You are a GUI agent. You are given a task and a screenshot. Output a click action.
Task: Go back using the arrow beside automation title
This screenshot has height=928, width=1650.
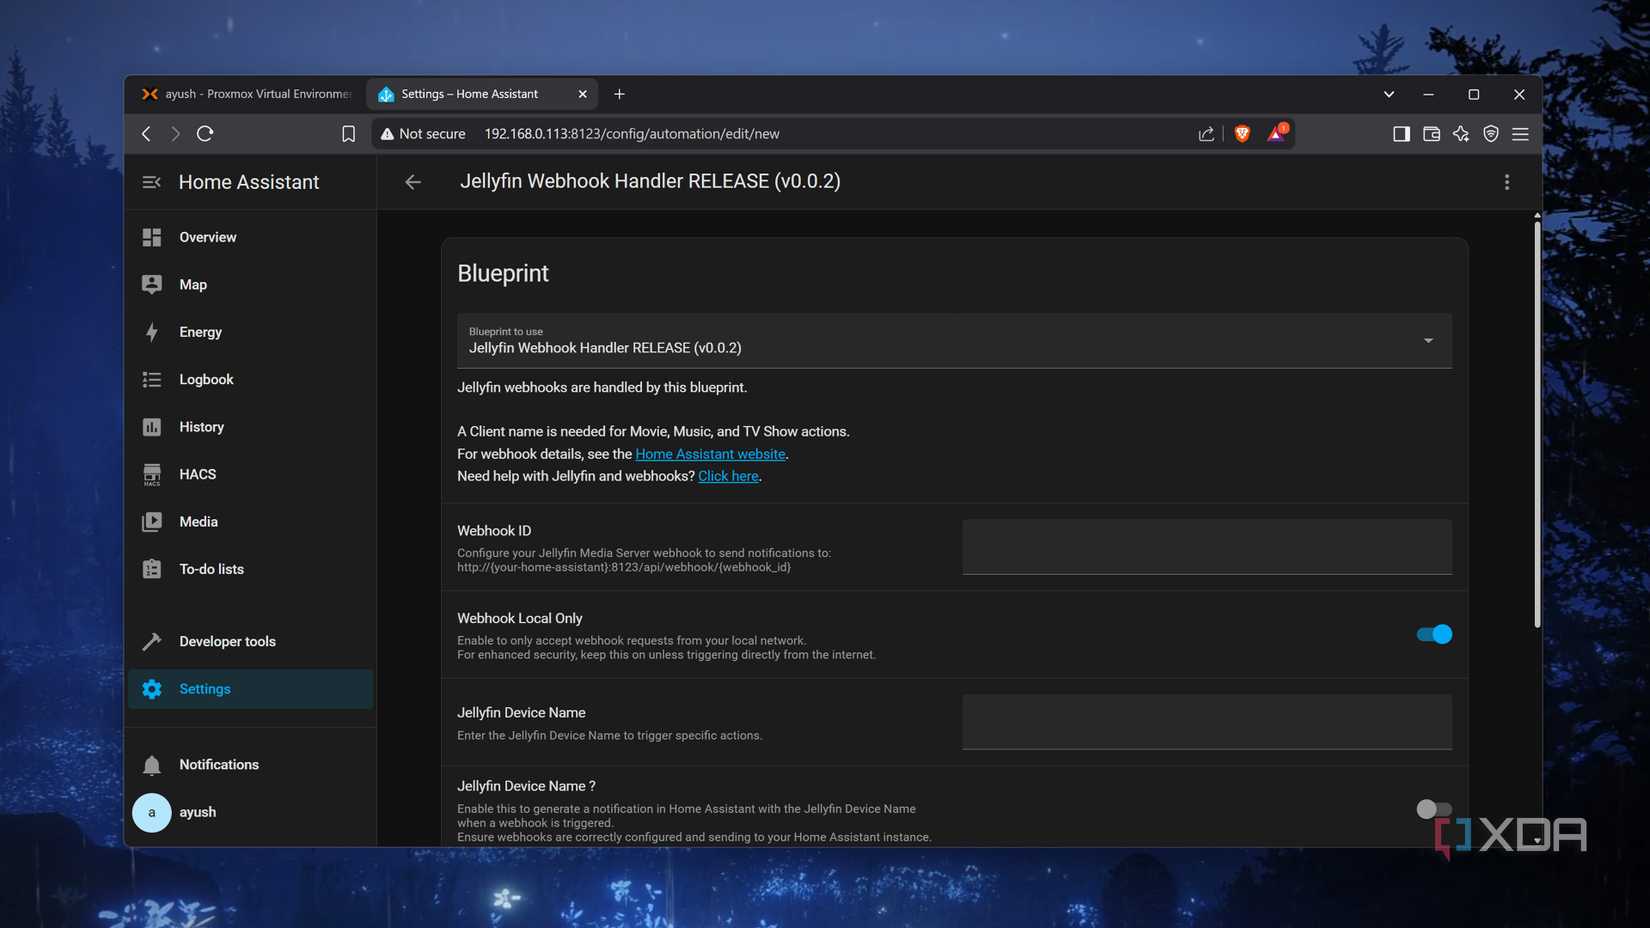413,182
